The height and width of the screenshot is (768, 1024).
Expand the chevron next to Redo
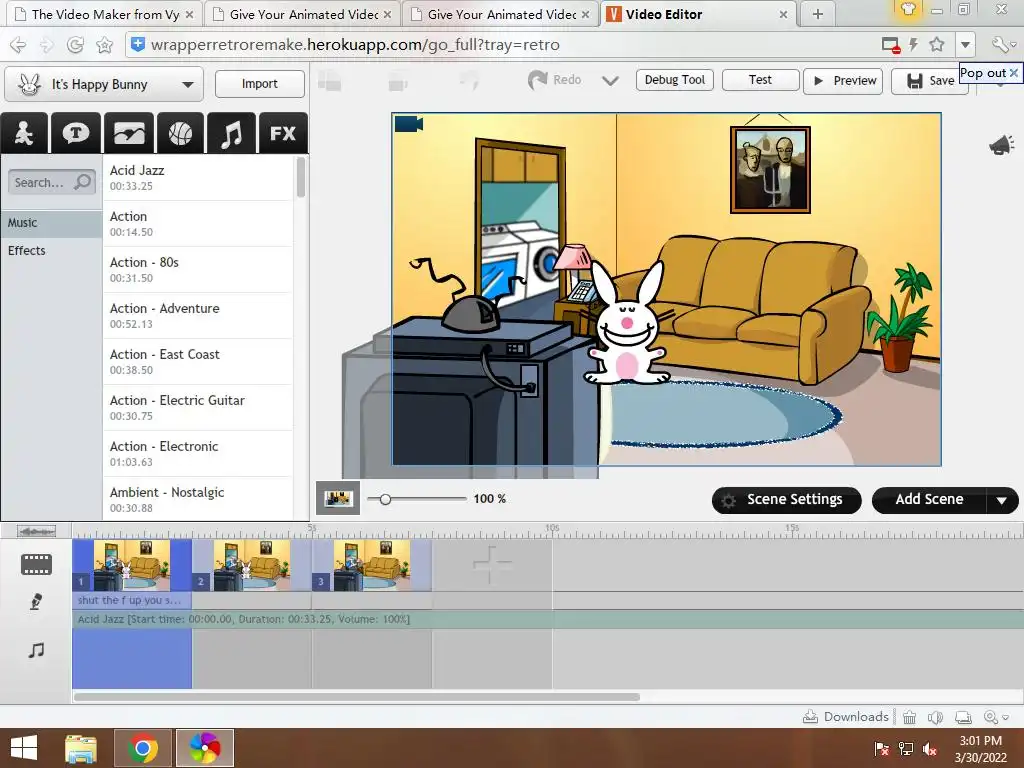tap(610, 81)
